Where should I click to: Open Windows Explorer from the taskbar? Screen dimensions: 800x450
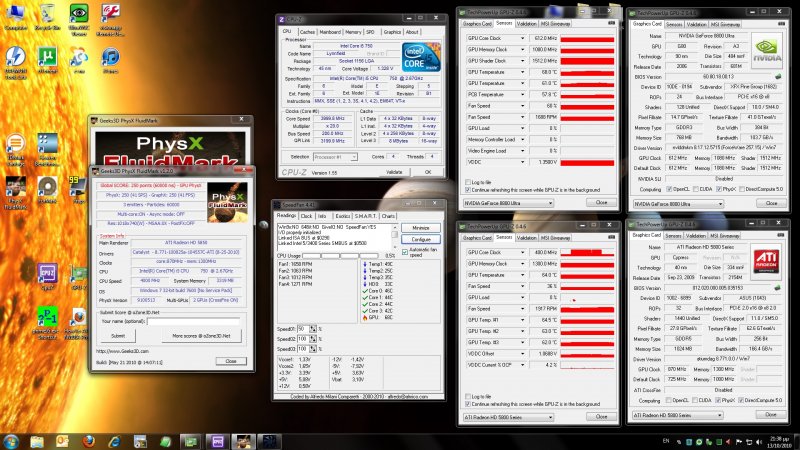coord(37,441)
